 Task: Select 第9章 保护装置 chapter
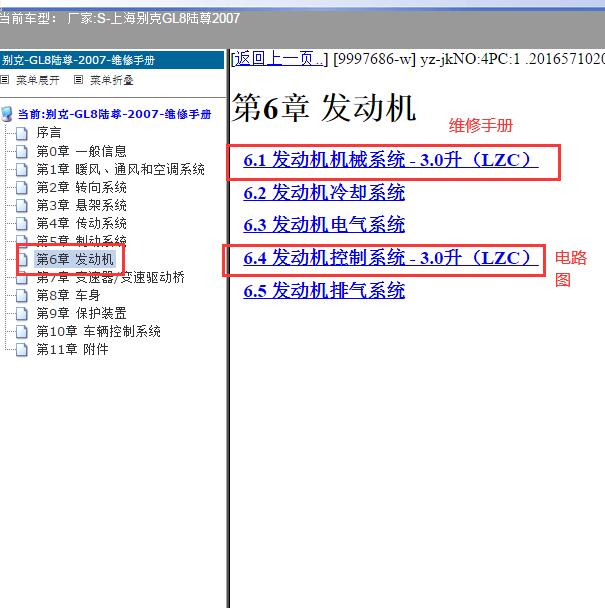click(x=81, y=313)
